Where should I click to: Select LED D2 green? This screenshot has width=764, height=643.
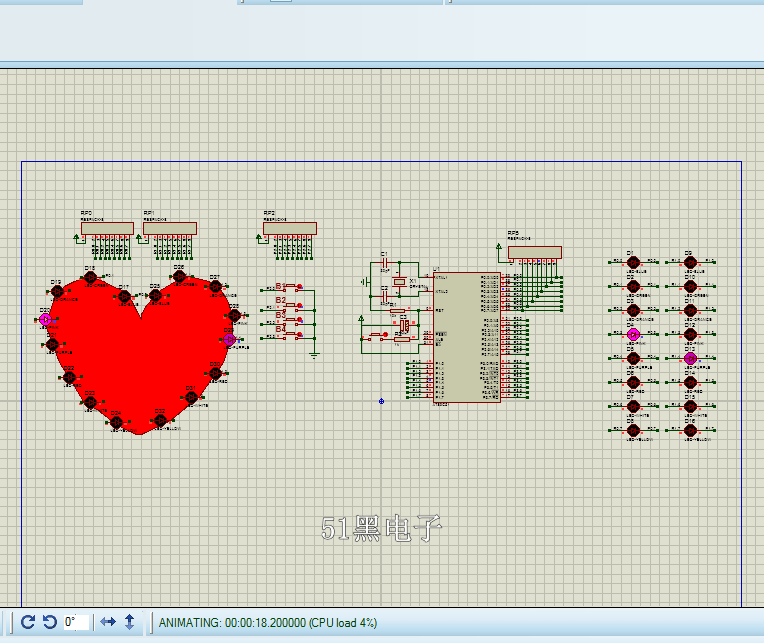(633, 286)
